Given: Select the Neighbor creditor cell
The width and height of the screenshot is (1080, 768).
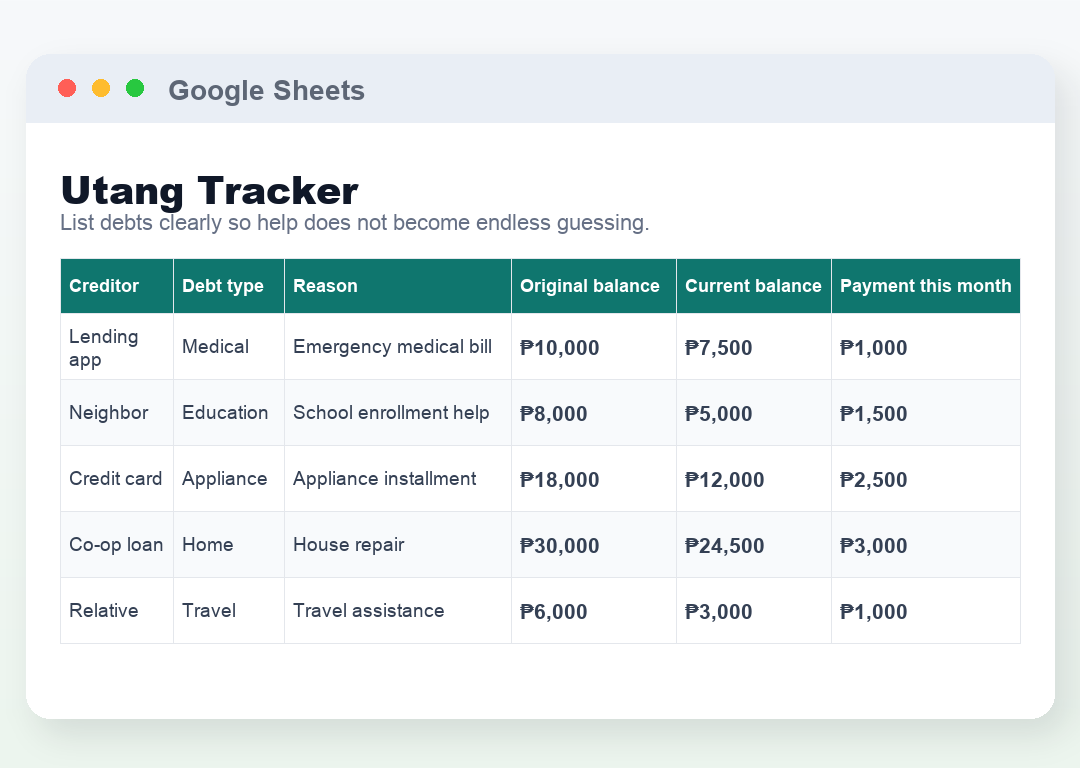Looking at the screenshot, I should [117, 413].
